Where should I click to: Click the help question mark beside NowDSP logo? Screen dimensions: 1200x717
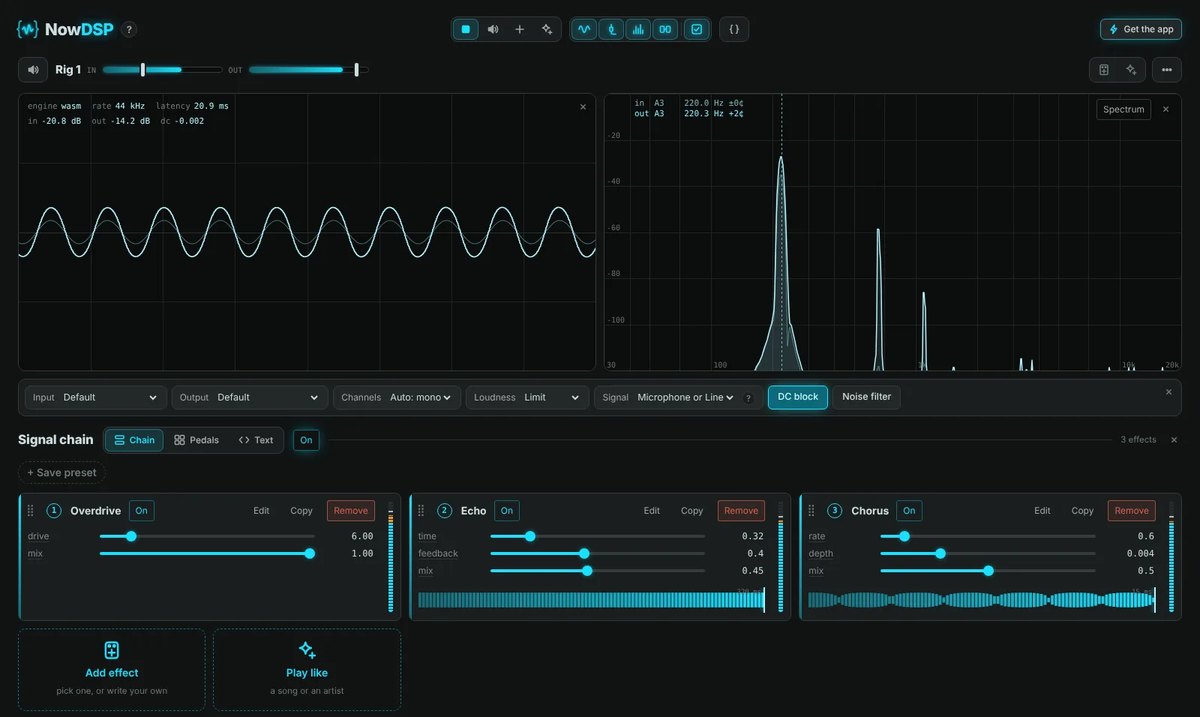(129, 30)
